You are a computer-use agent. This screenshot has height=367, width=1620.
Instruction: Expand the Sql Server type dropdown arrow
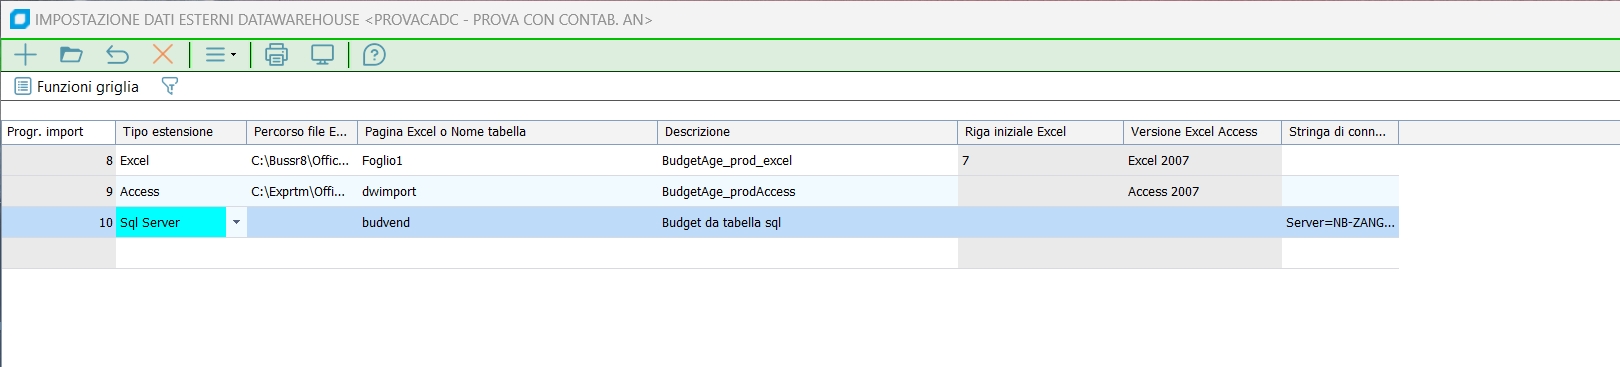(236, 222)
